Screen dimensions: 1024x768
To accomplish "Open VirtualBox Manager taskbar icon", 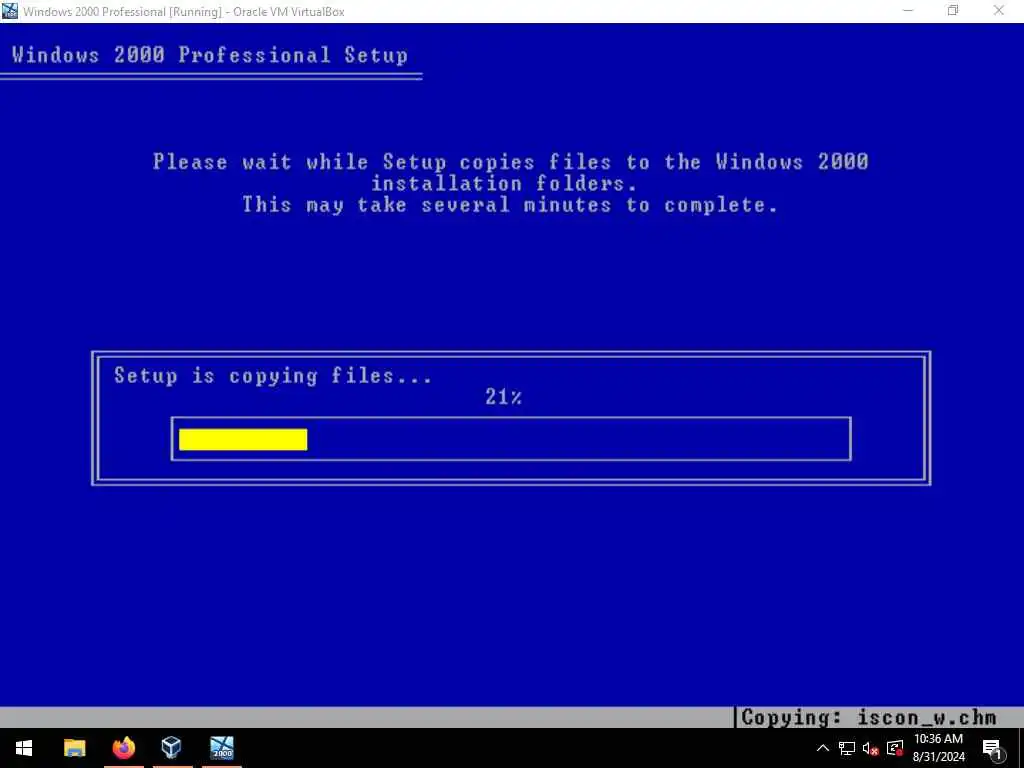I will (171, 747).
